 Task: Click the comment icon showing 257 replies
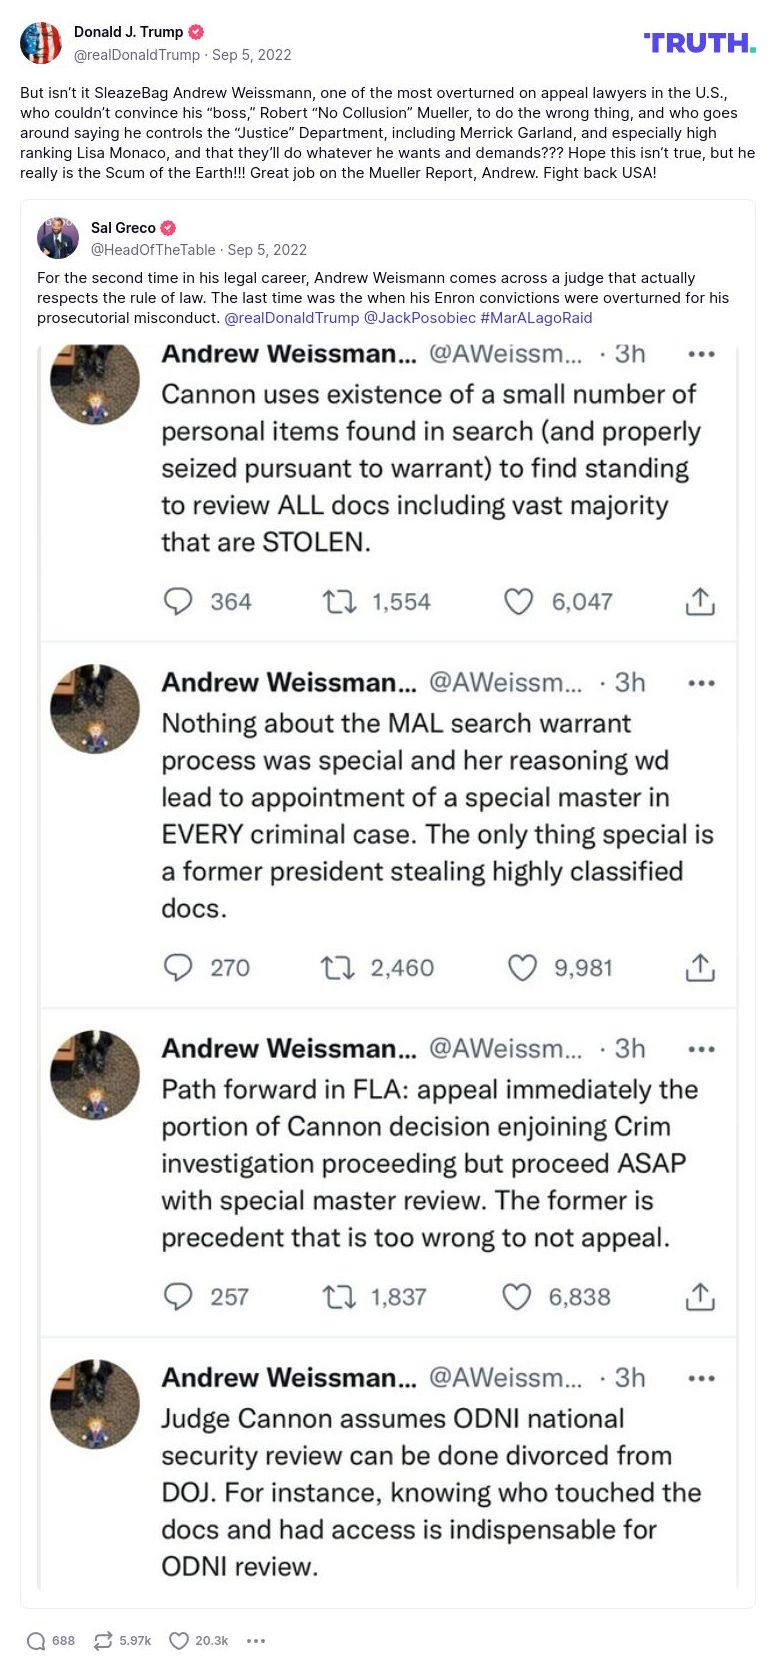point(178,1297)
